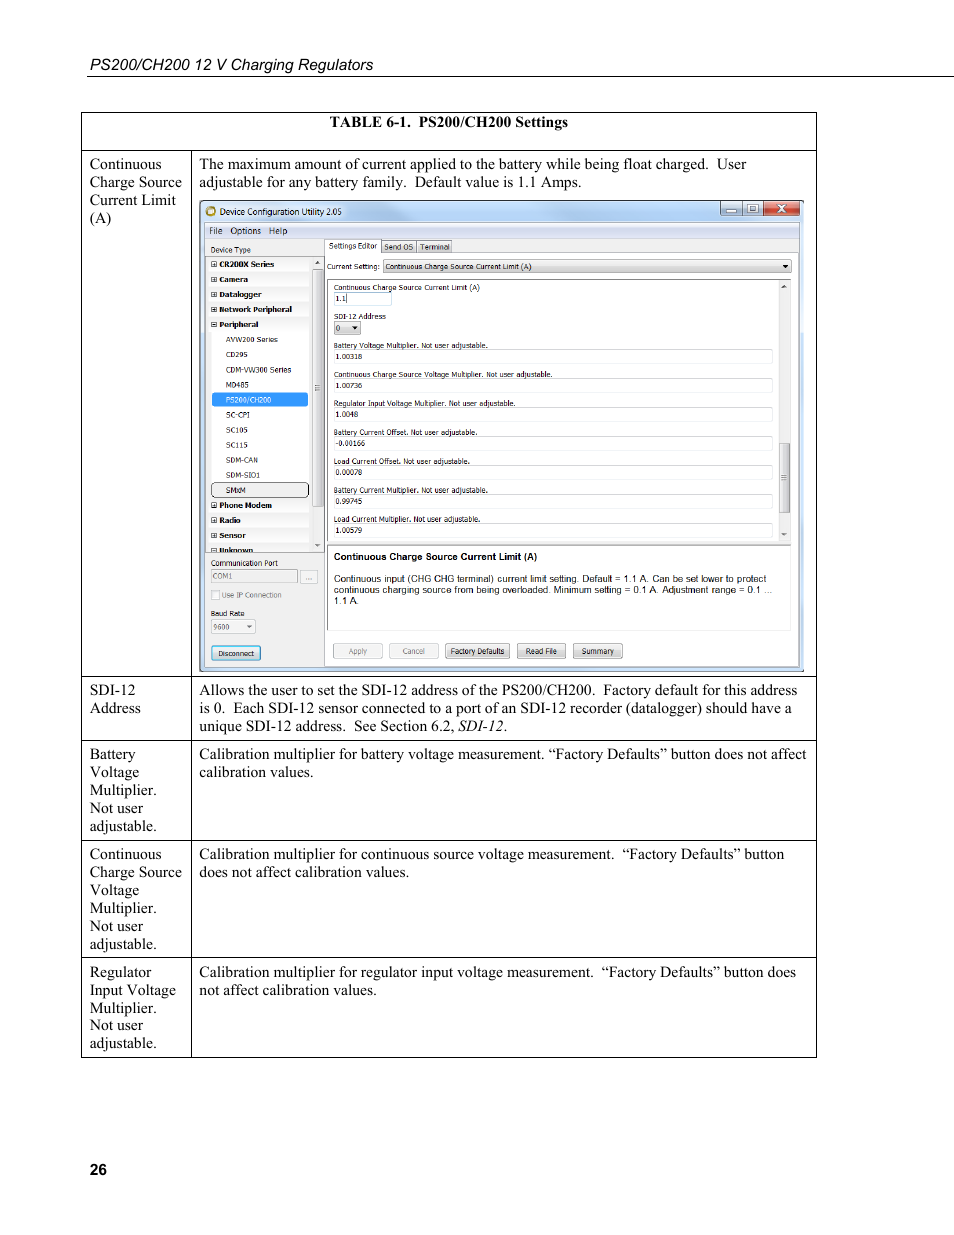This screenshot has width=954, height=1235.
Task: Click the Load Current Multiplier value field
Action: tap(552, 530)
